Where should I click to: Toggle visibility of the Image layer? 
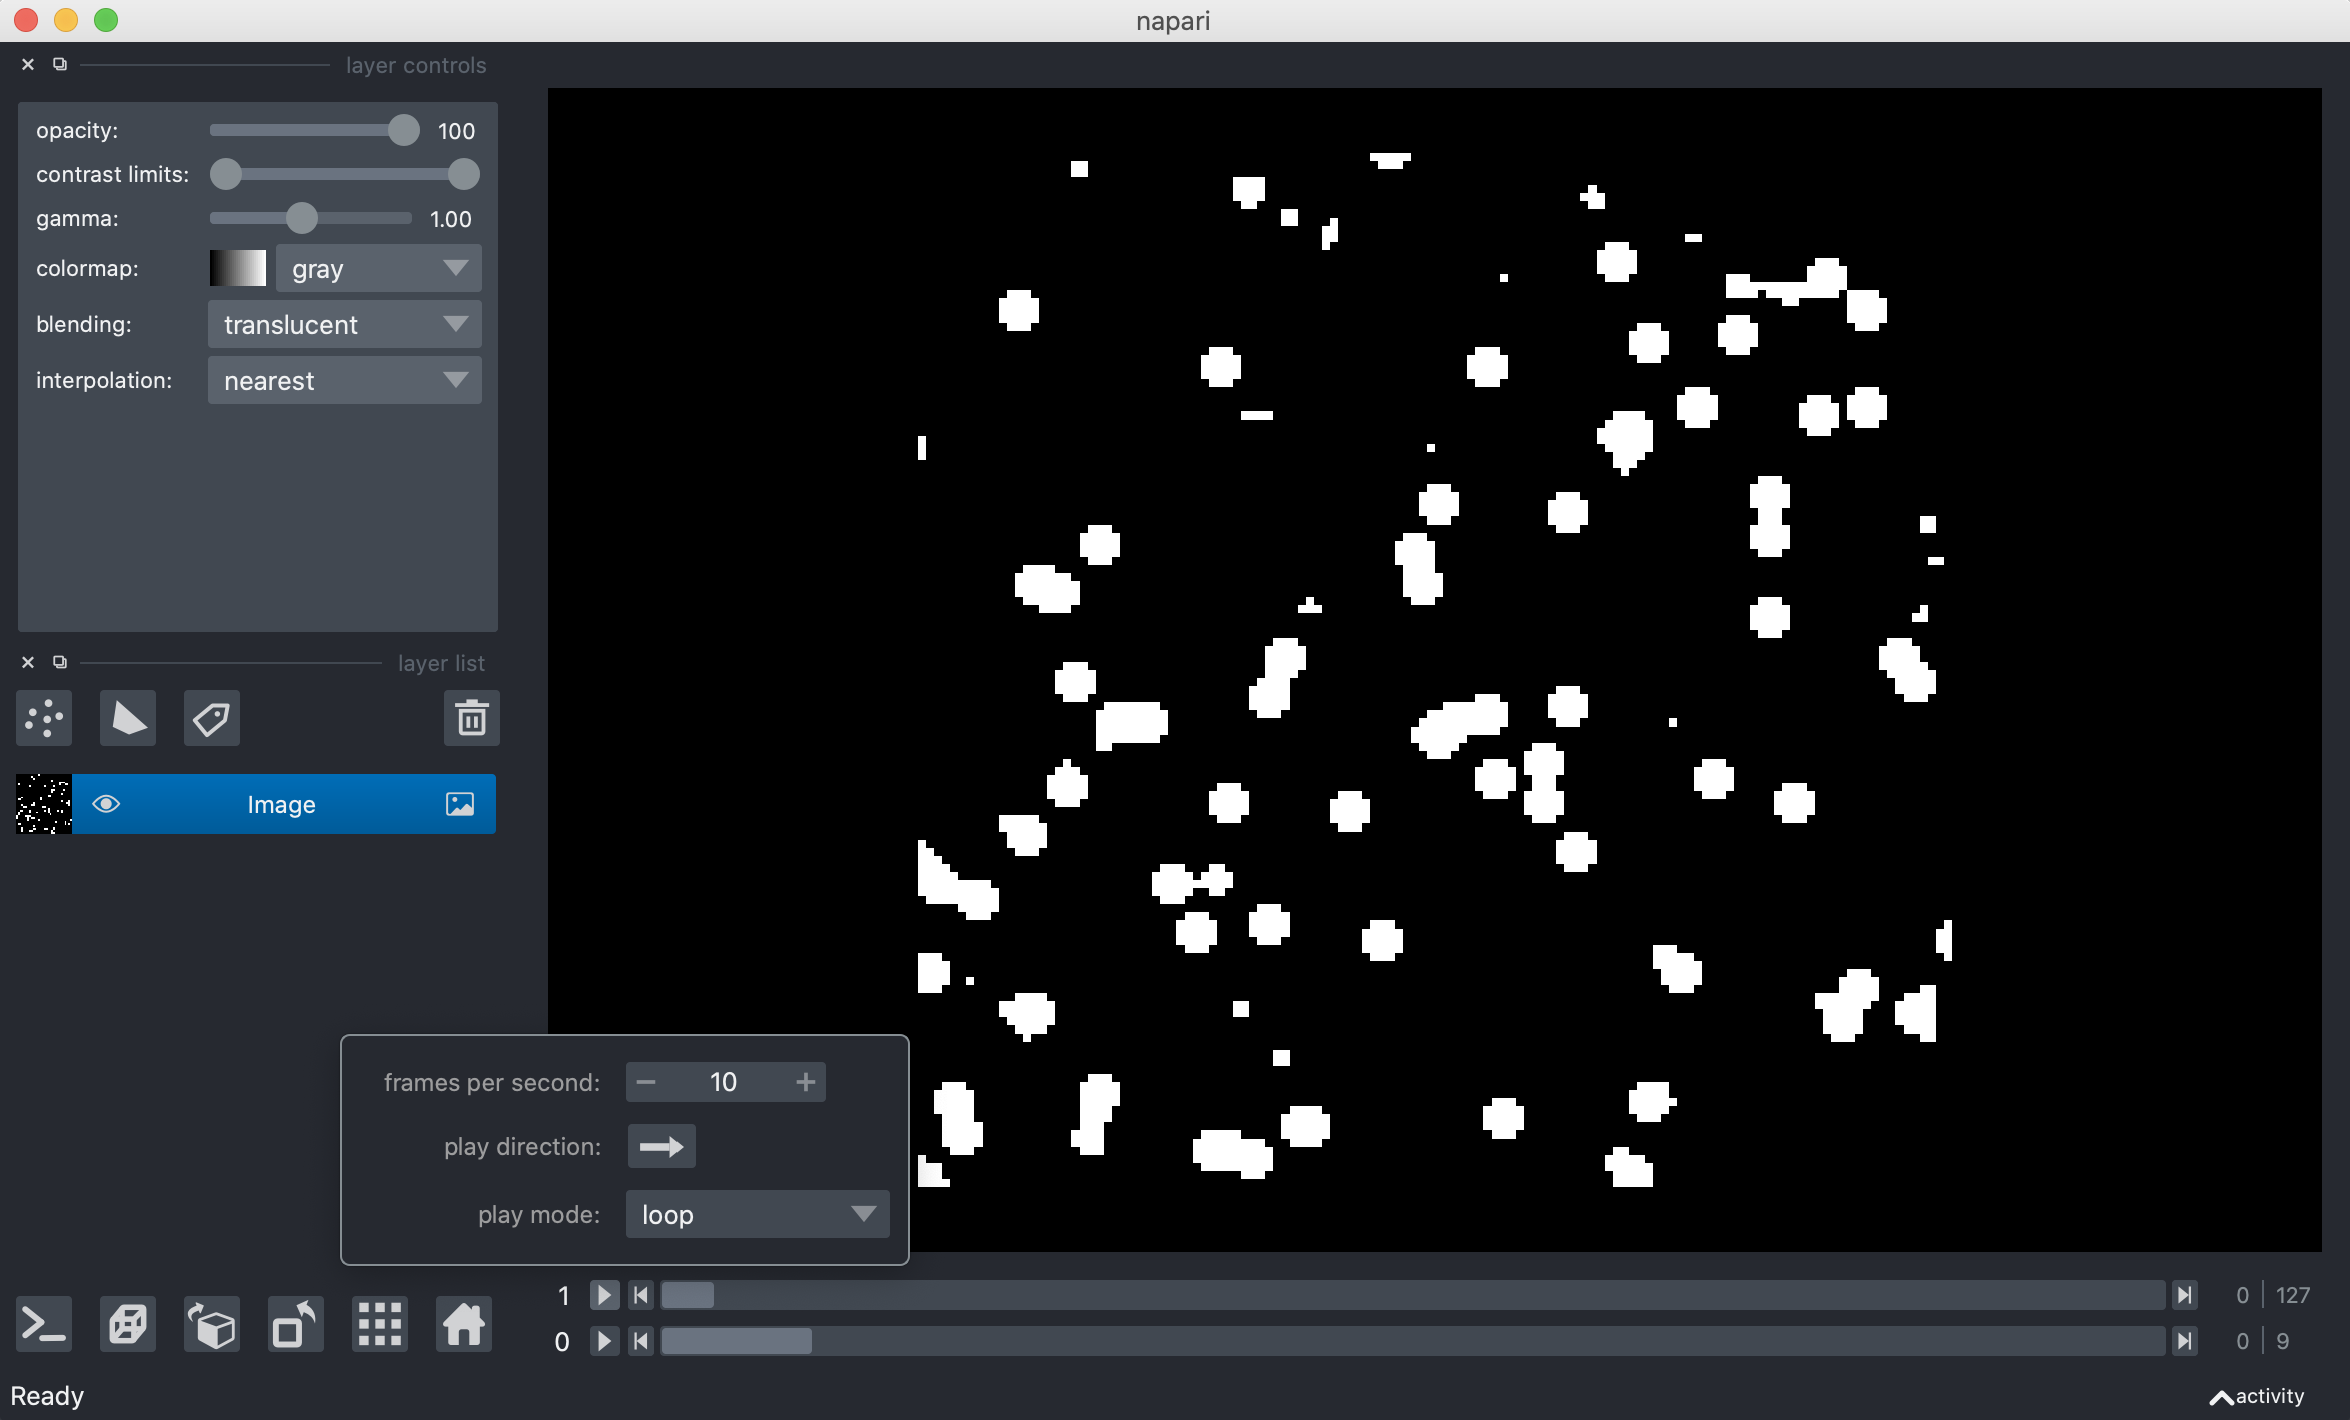(106, 804)
